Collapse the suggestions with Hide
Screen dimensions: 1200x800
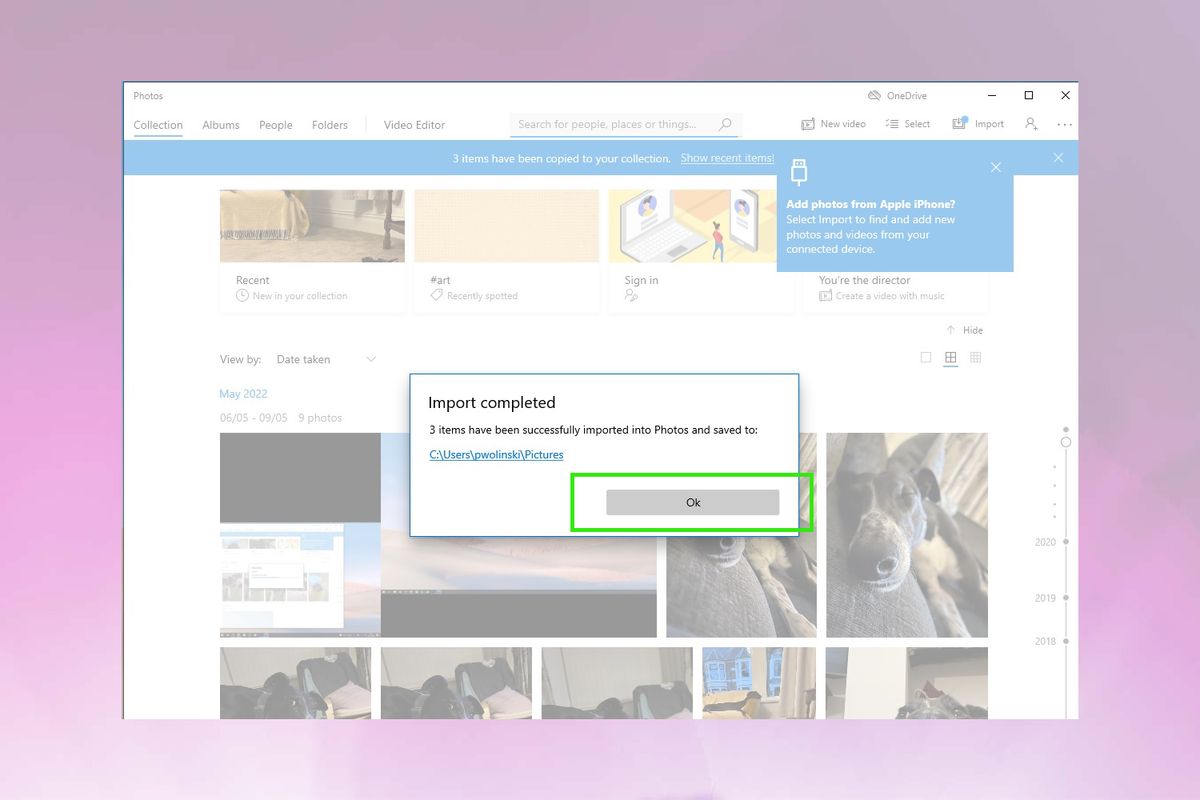pyautogui.click(x=964, y=329)
